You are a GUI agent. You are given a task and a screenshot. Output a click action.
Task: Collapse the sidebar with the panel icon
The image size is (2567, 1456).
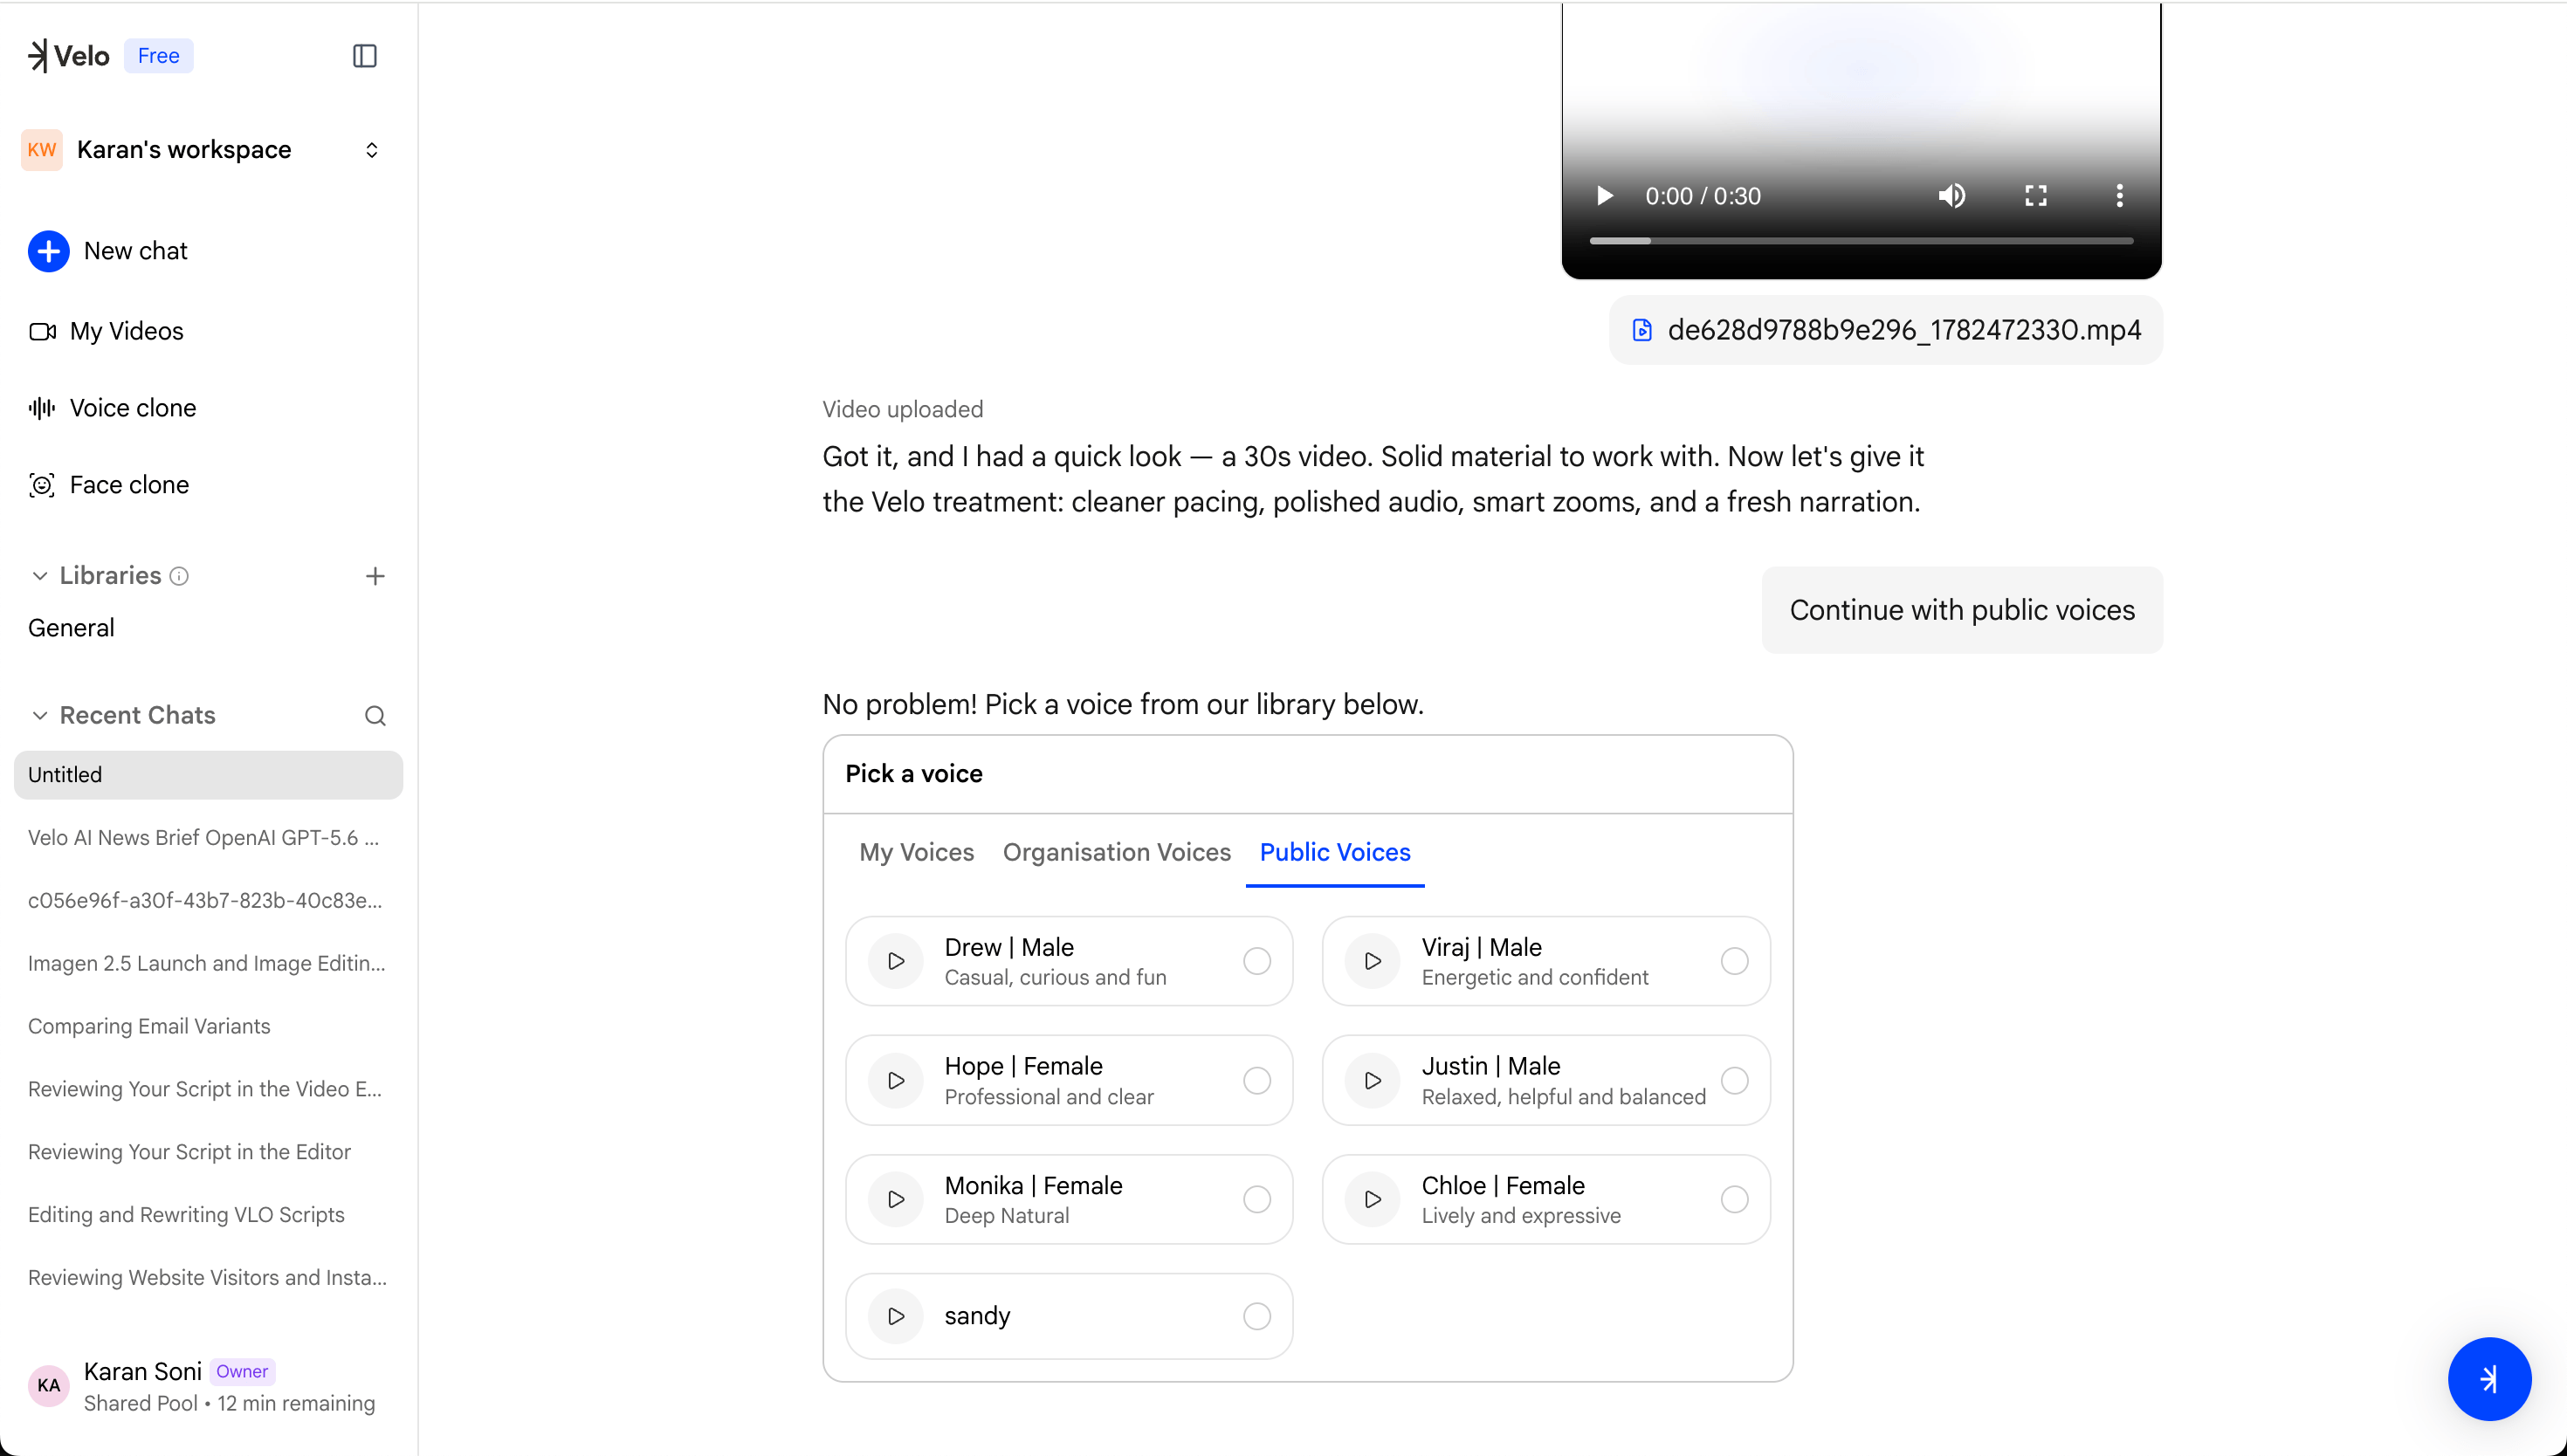(x=365, y=56)
